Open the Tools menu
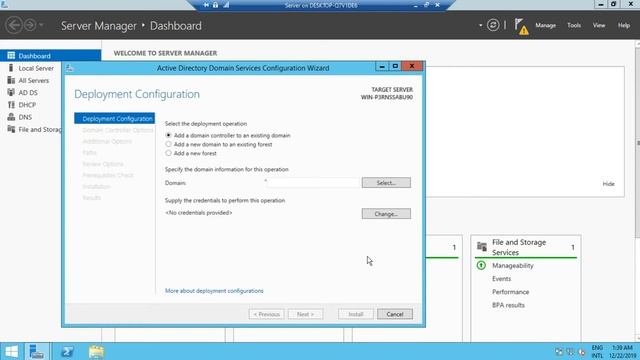The height and width of the screenshot is (360, 640). pos(574,25)
